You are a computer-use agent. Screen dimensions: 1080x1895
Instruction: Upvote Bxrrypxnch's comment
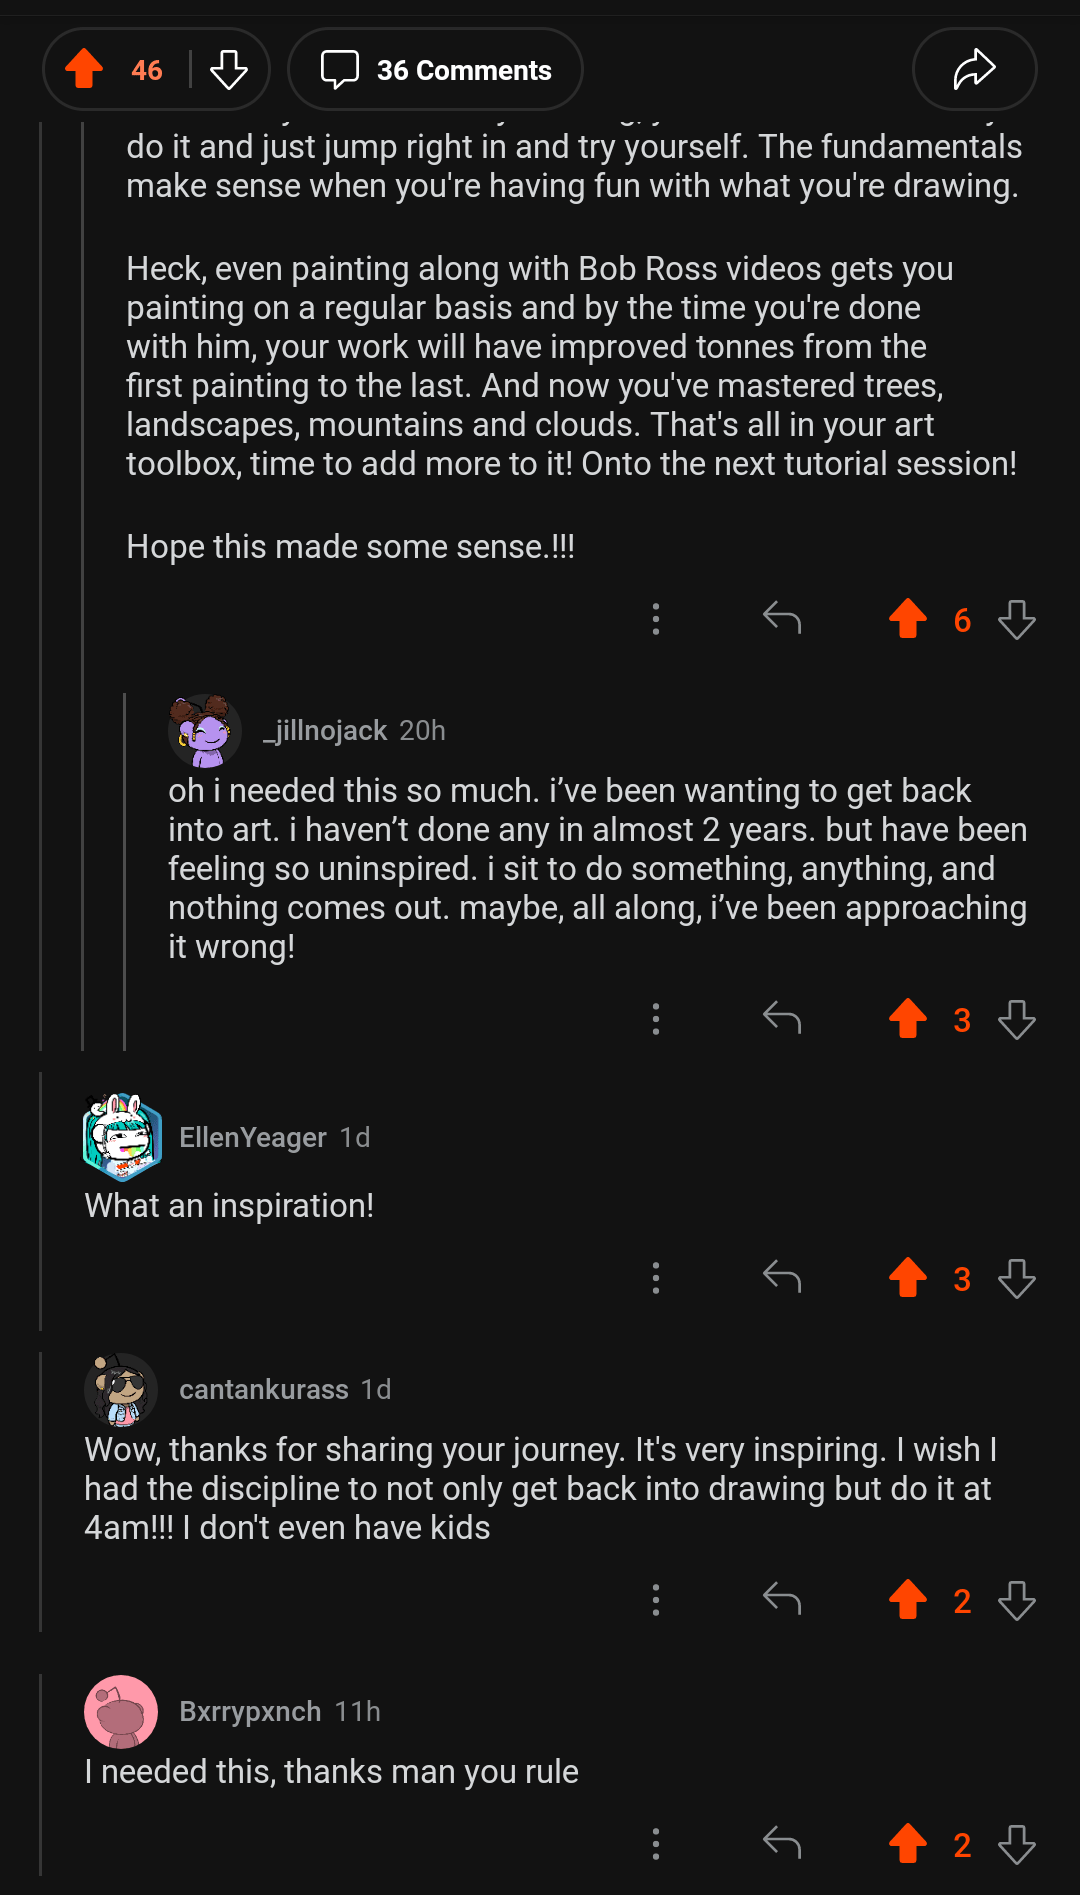pyautogui.click(x=908, y=1843)
